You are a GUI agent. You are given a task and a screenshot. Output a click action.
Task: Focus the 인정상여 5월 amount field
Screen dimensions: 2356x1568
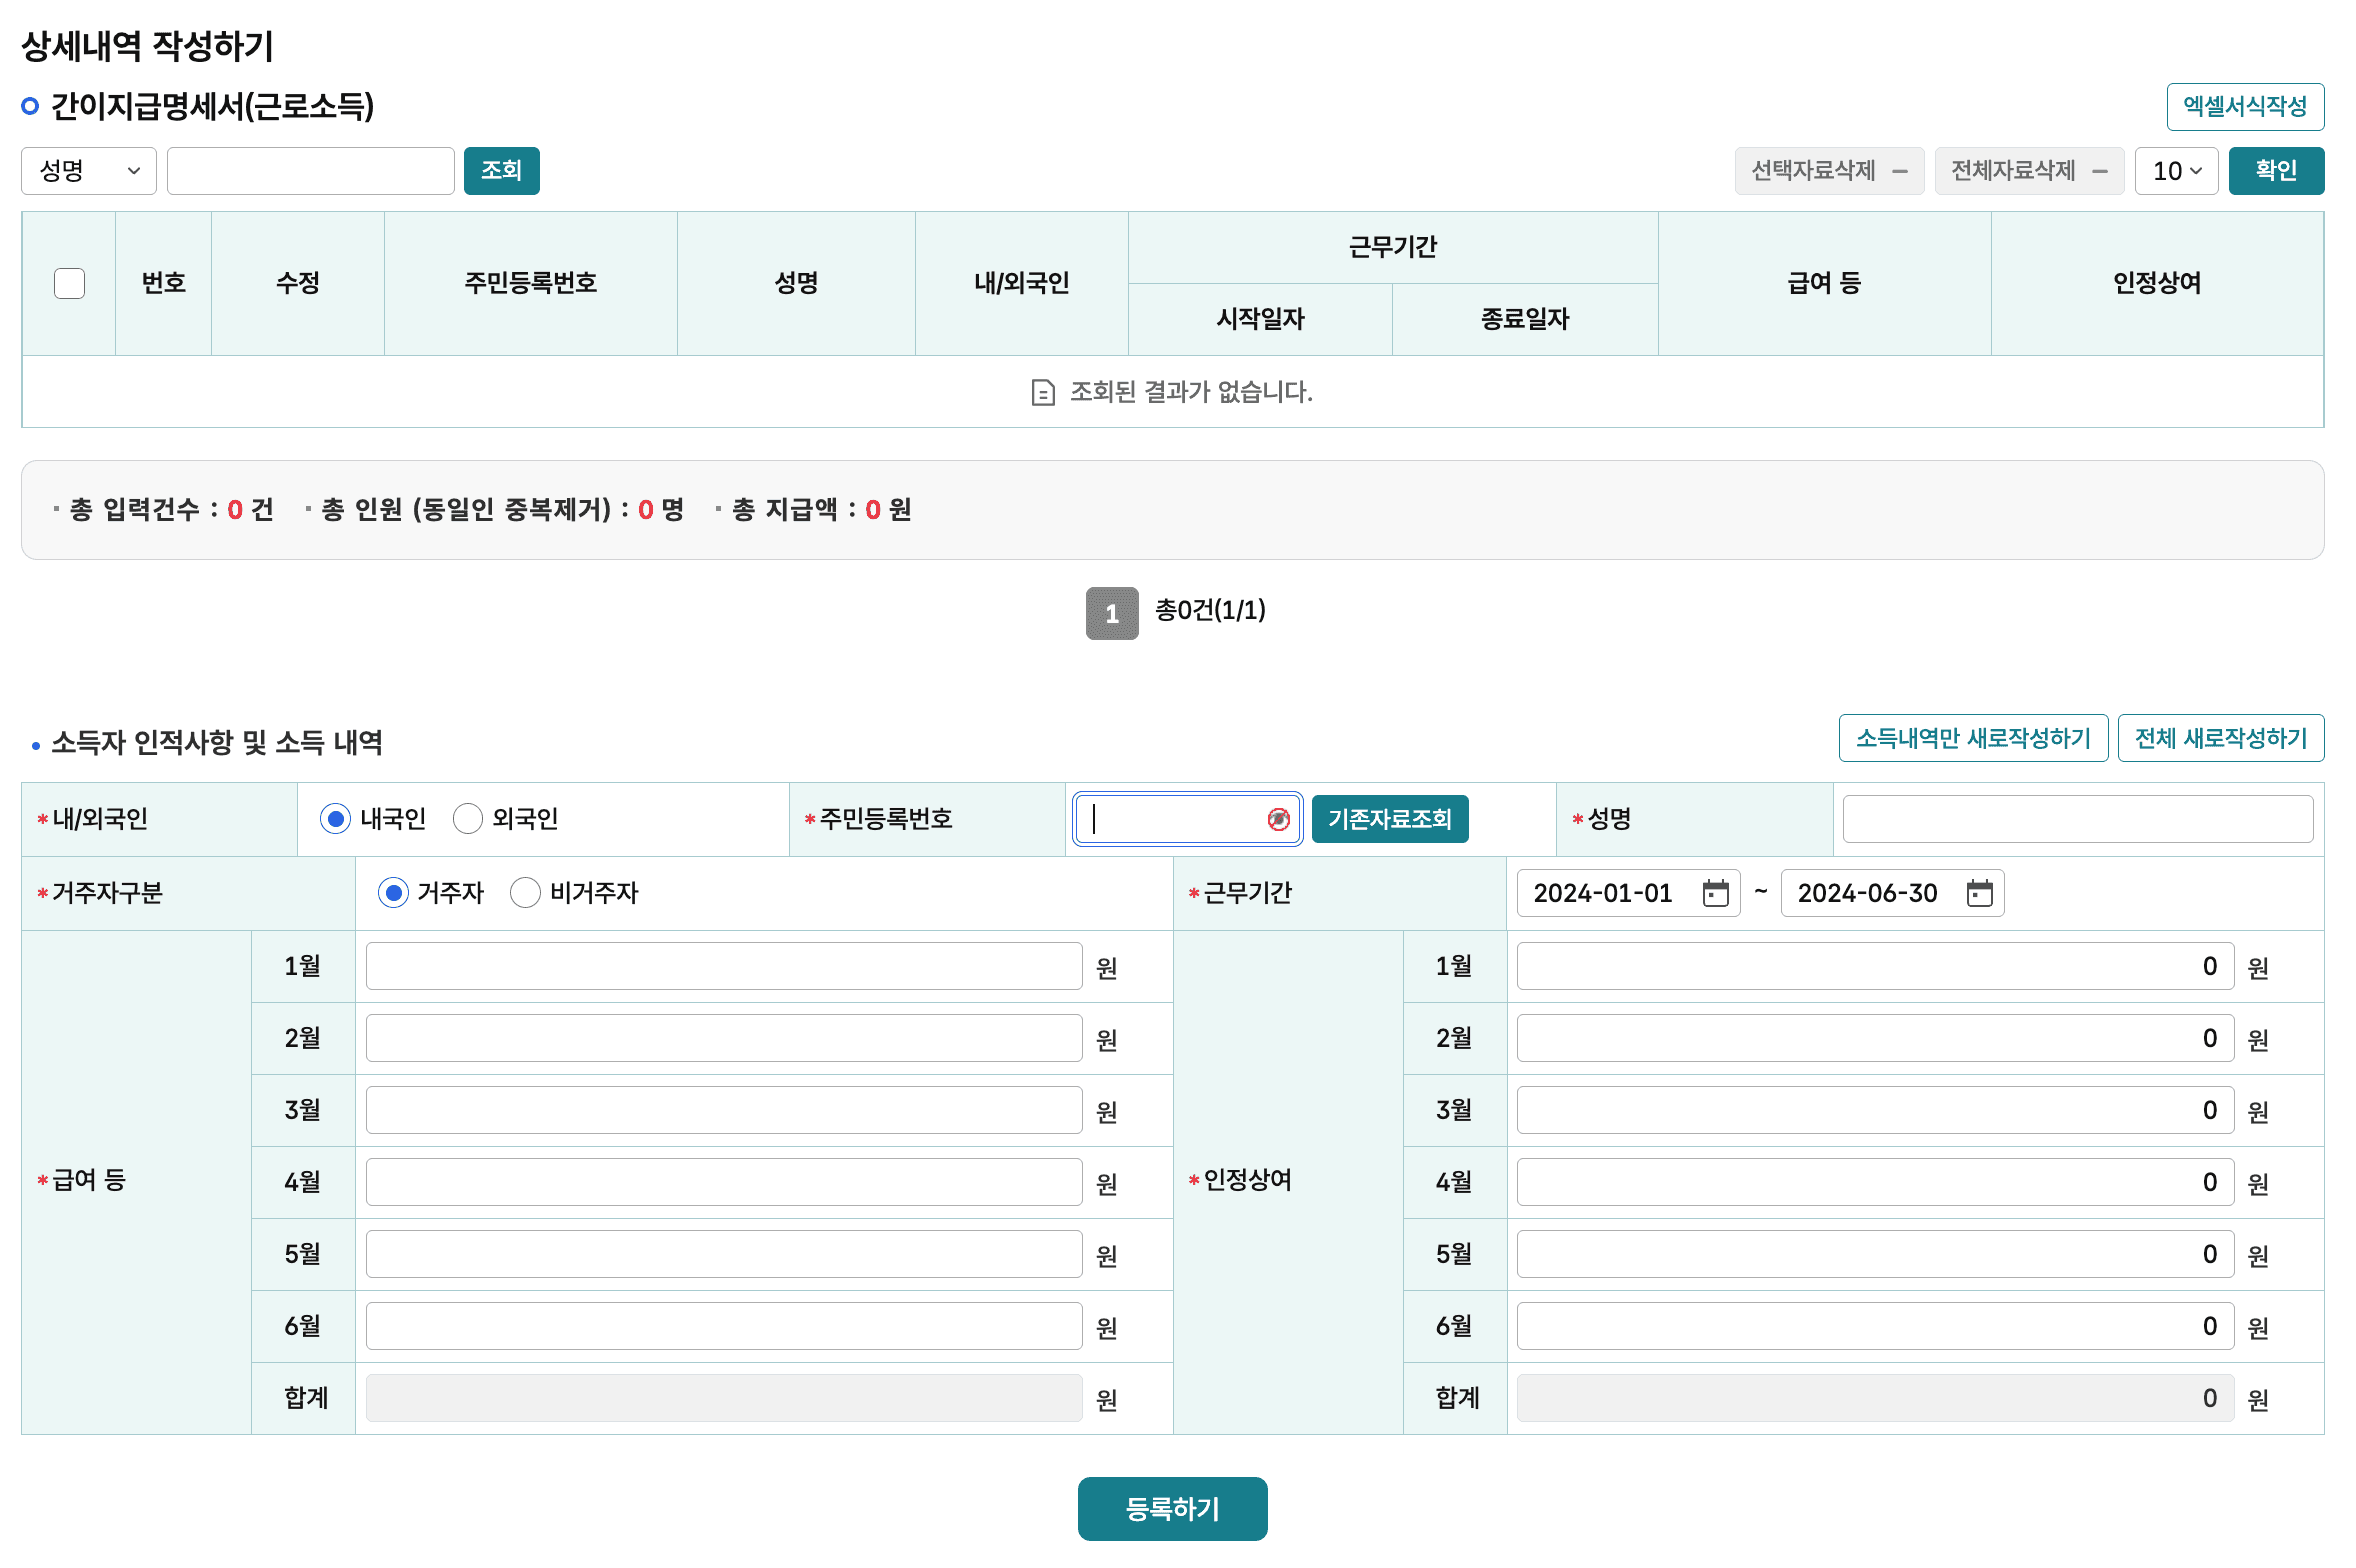[x=1875, y=1254]
